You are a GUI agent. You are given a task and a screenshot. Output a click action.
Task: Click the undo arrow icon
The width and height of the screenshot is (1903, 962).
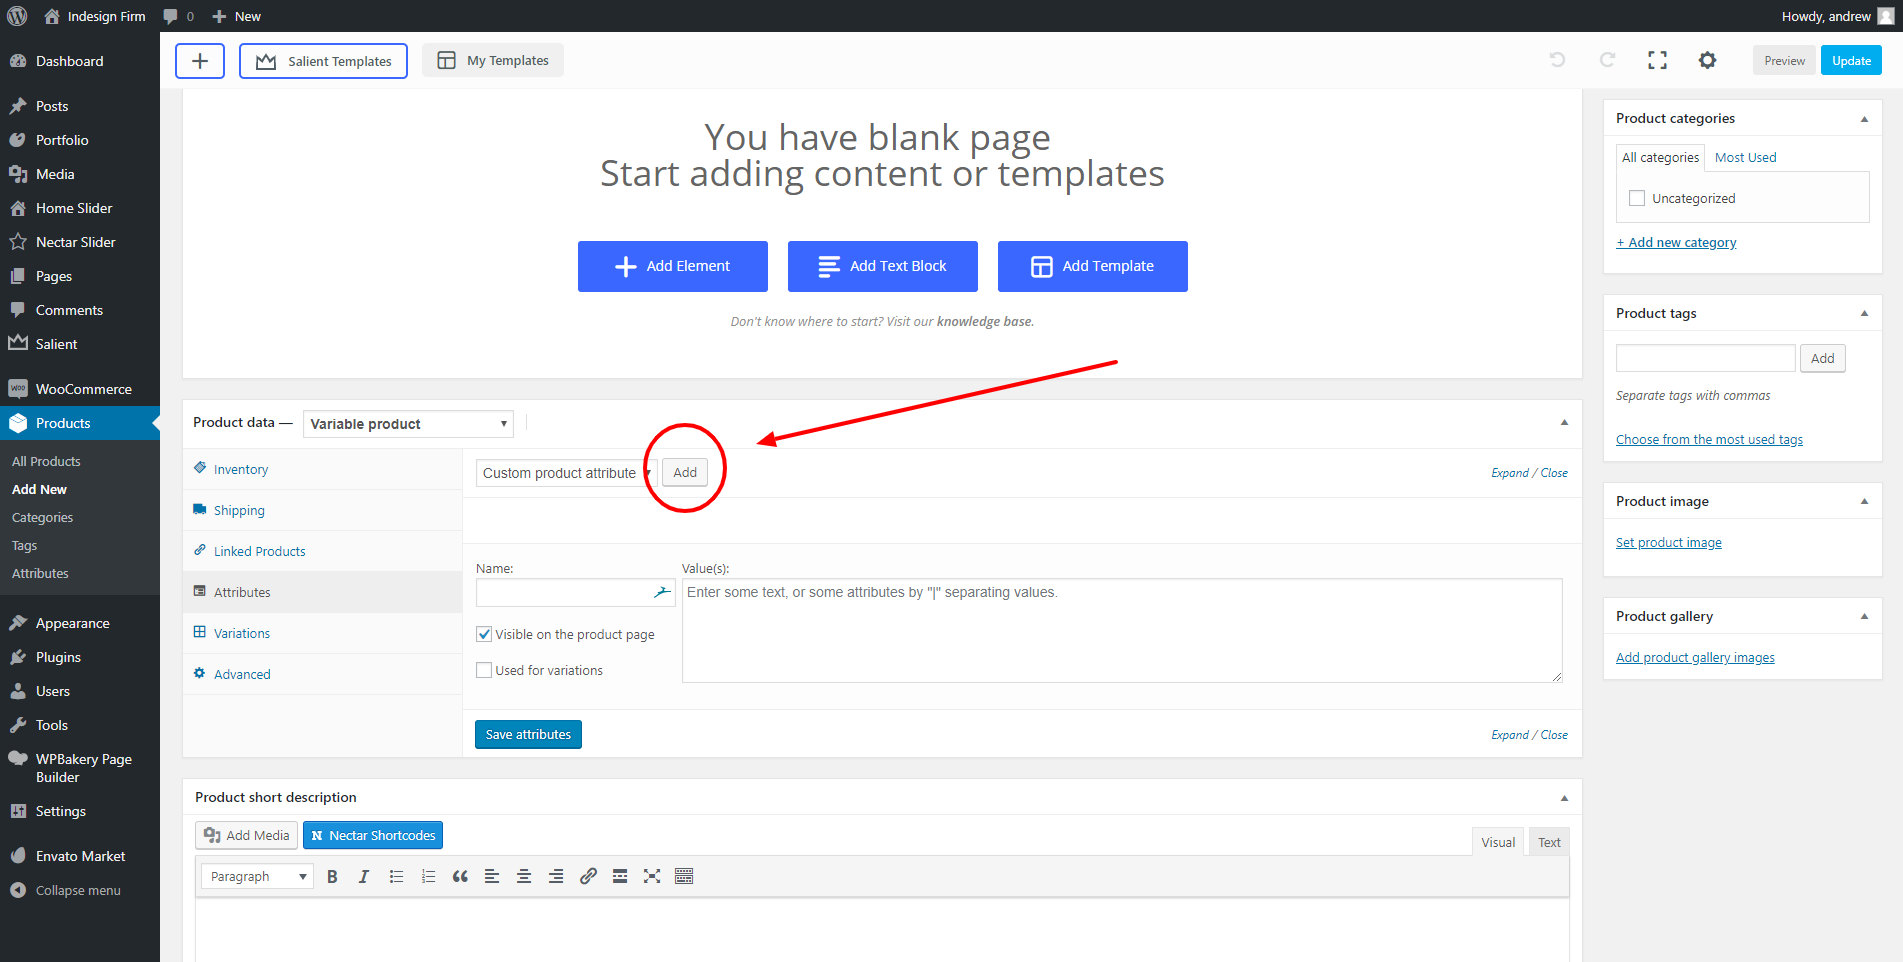1557,60
